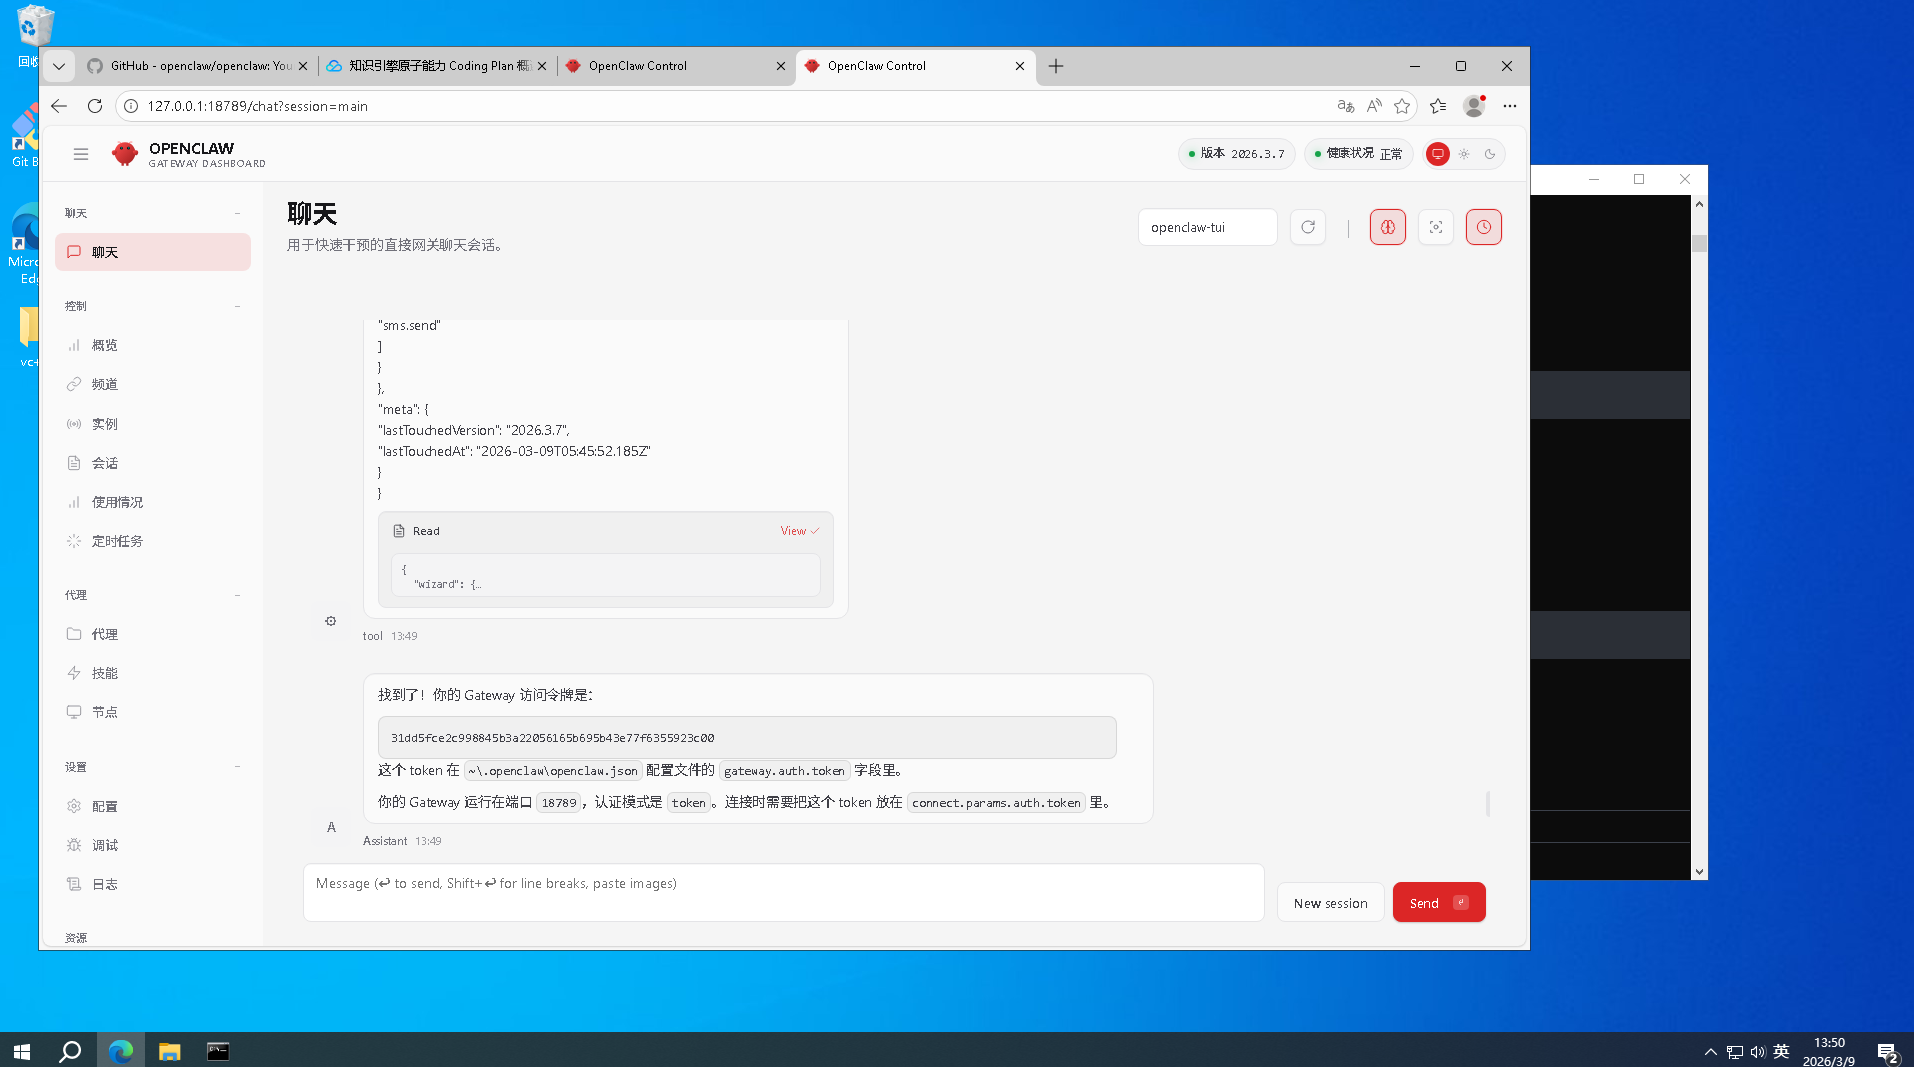The height and width of the screenshot is (1067, 1914).
Task: Select the system theme monitor icon
Action: tap(1438, 154)
